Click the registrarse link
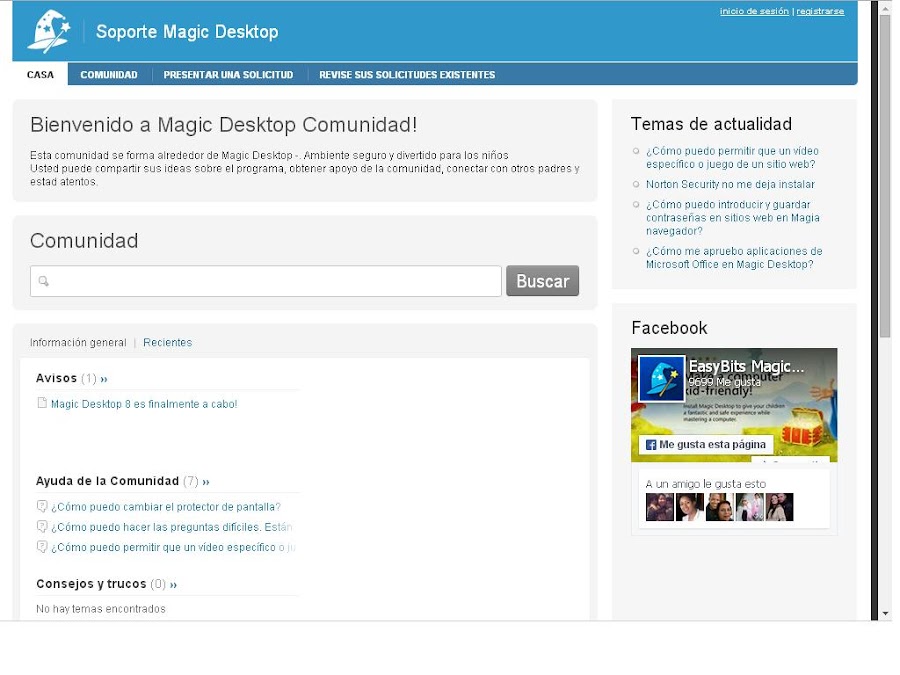 click(x=820, y=11)
